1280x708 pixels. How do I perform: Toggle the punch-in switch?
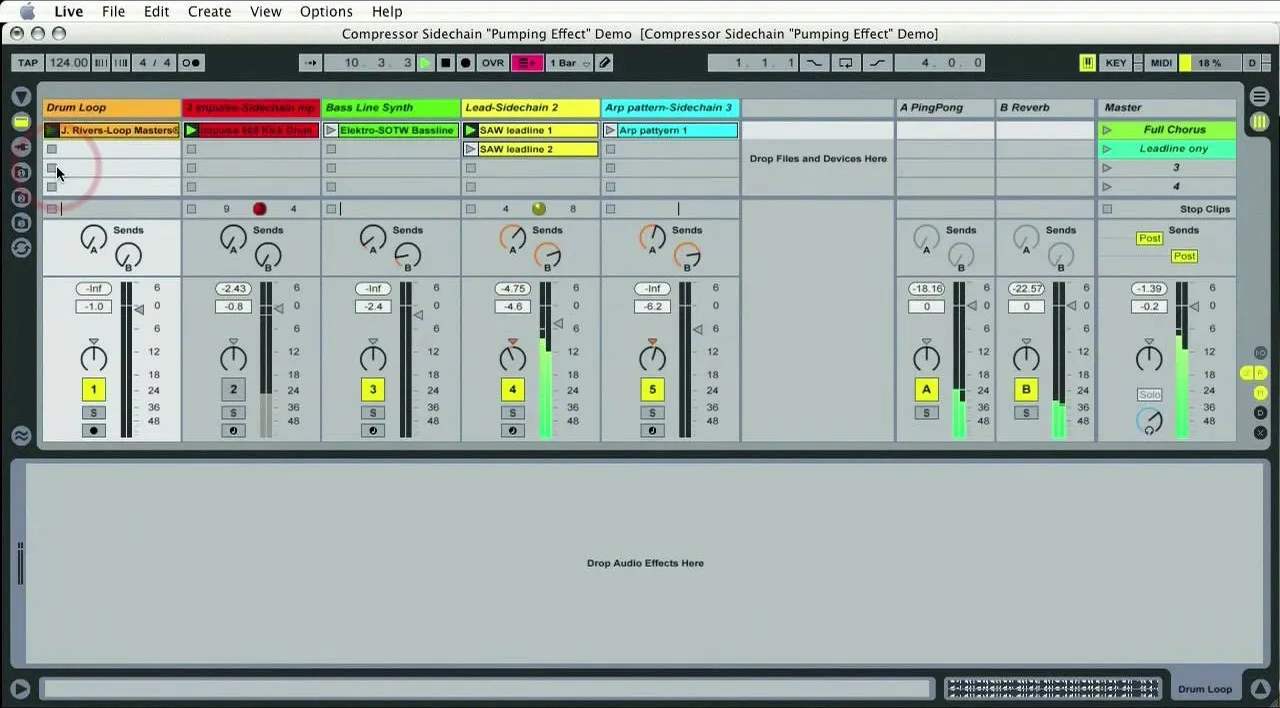[813, 63]
